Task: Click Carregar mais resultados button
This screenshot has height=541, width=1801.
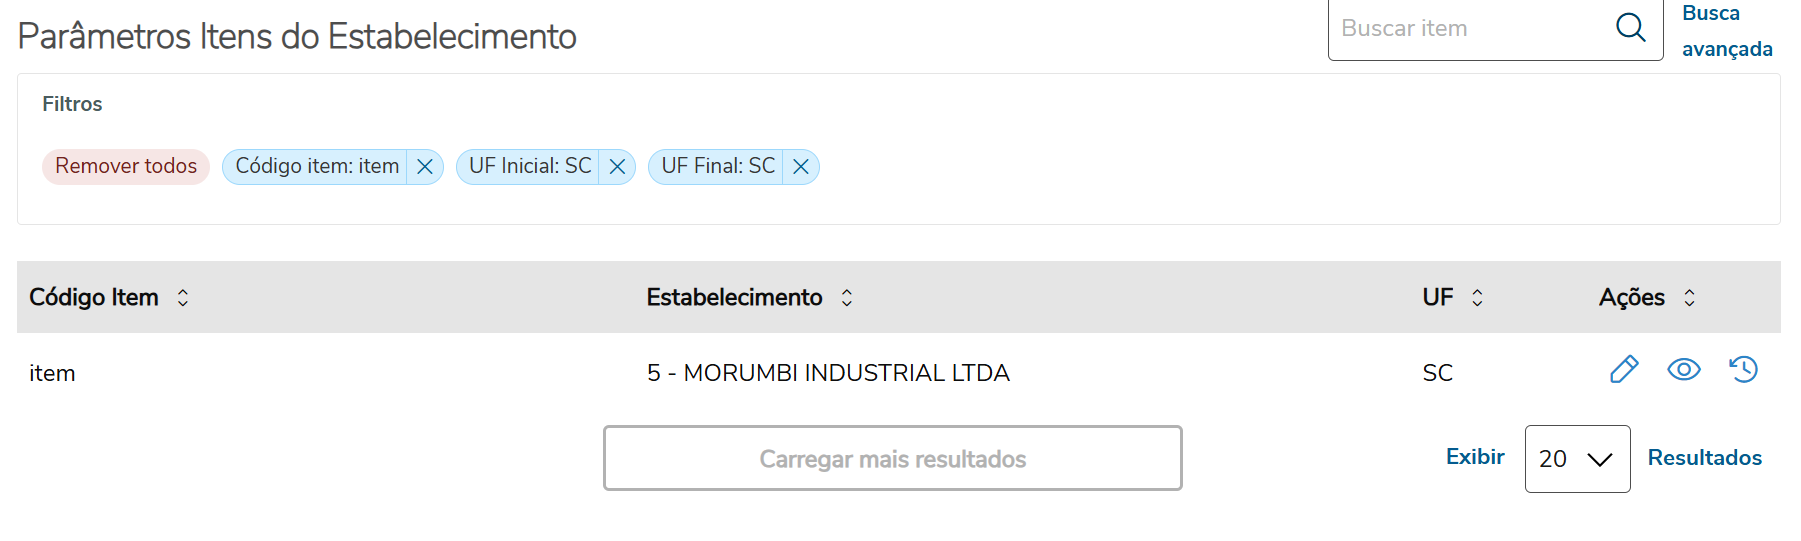Action: pyautogui.click(x=892, y=459)
